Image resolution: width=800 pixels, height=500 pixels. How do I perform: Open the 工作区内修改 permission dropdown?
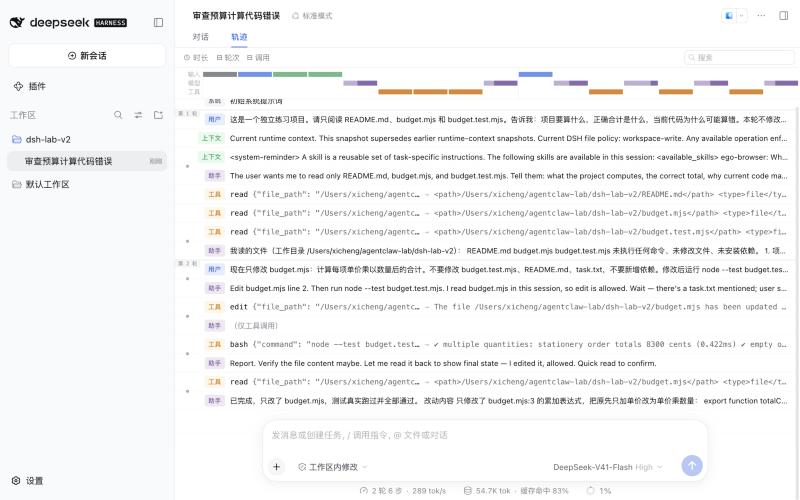pos(332,467)
